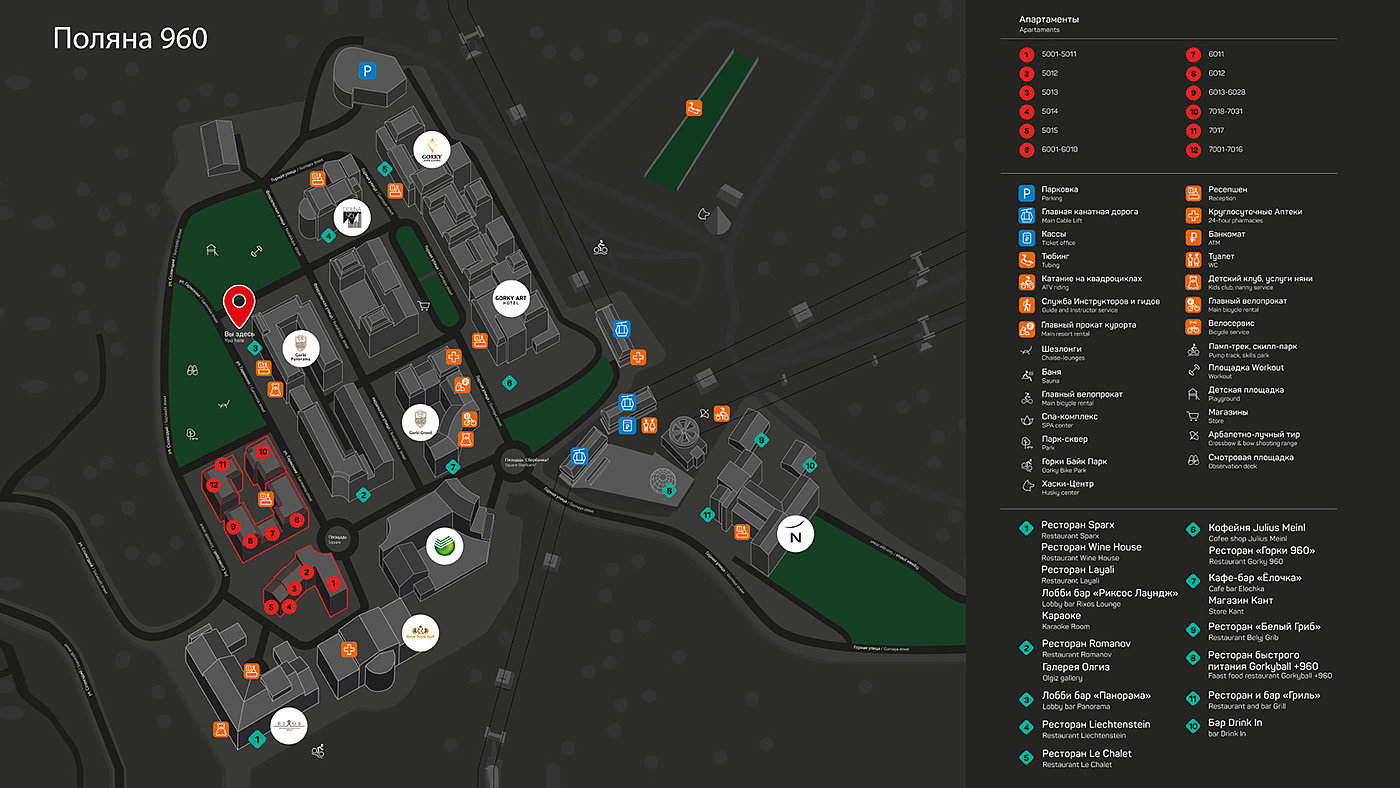This screenshot has width=1400, height=788.
Task: Select the Gorki Grand logo marker
Action: pyautogui.click(x=420, y=423)
